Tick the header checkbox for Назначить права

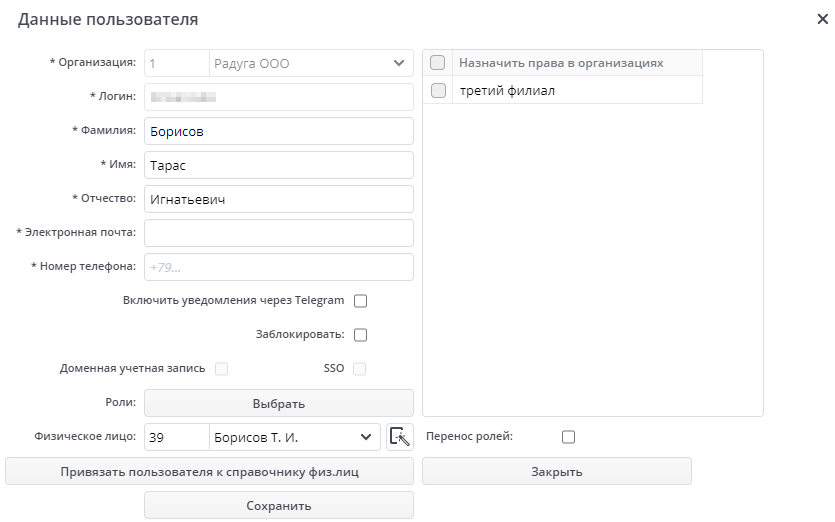coord(437,63)
